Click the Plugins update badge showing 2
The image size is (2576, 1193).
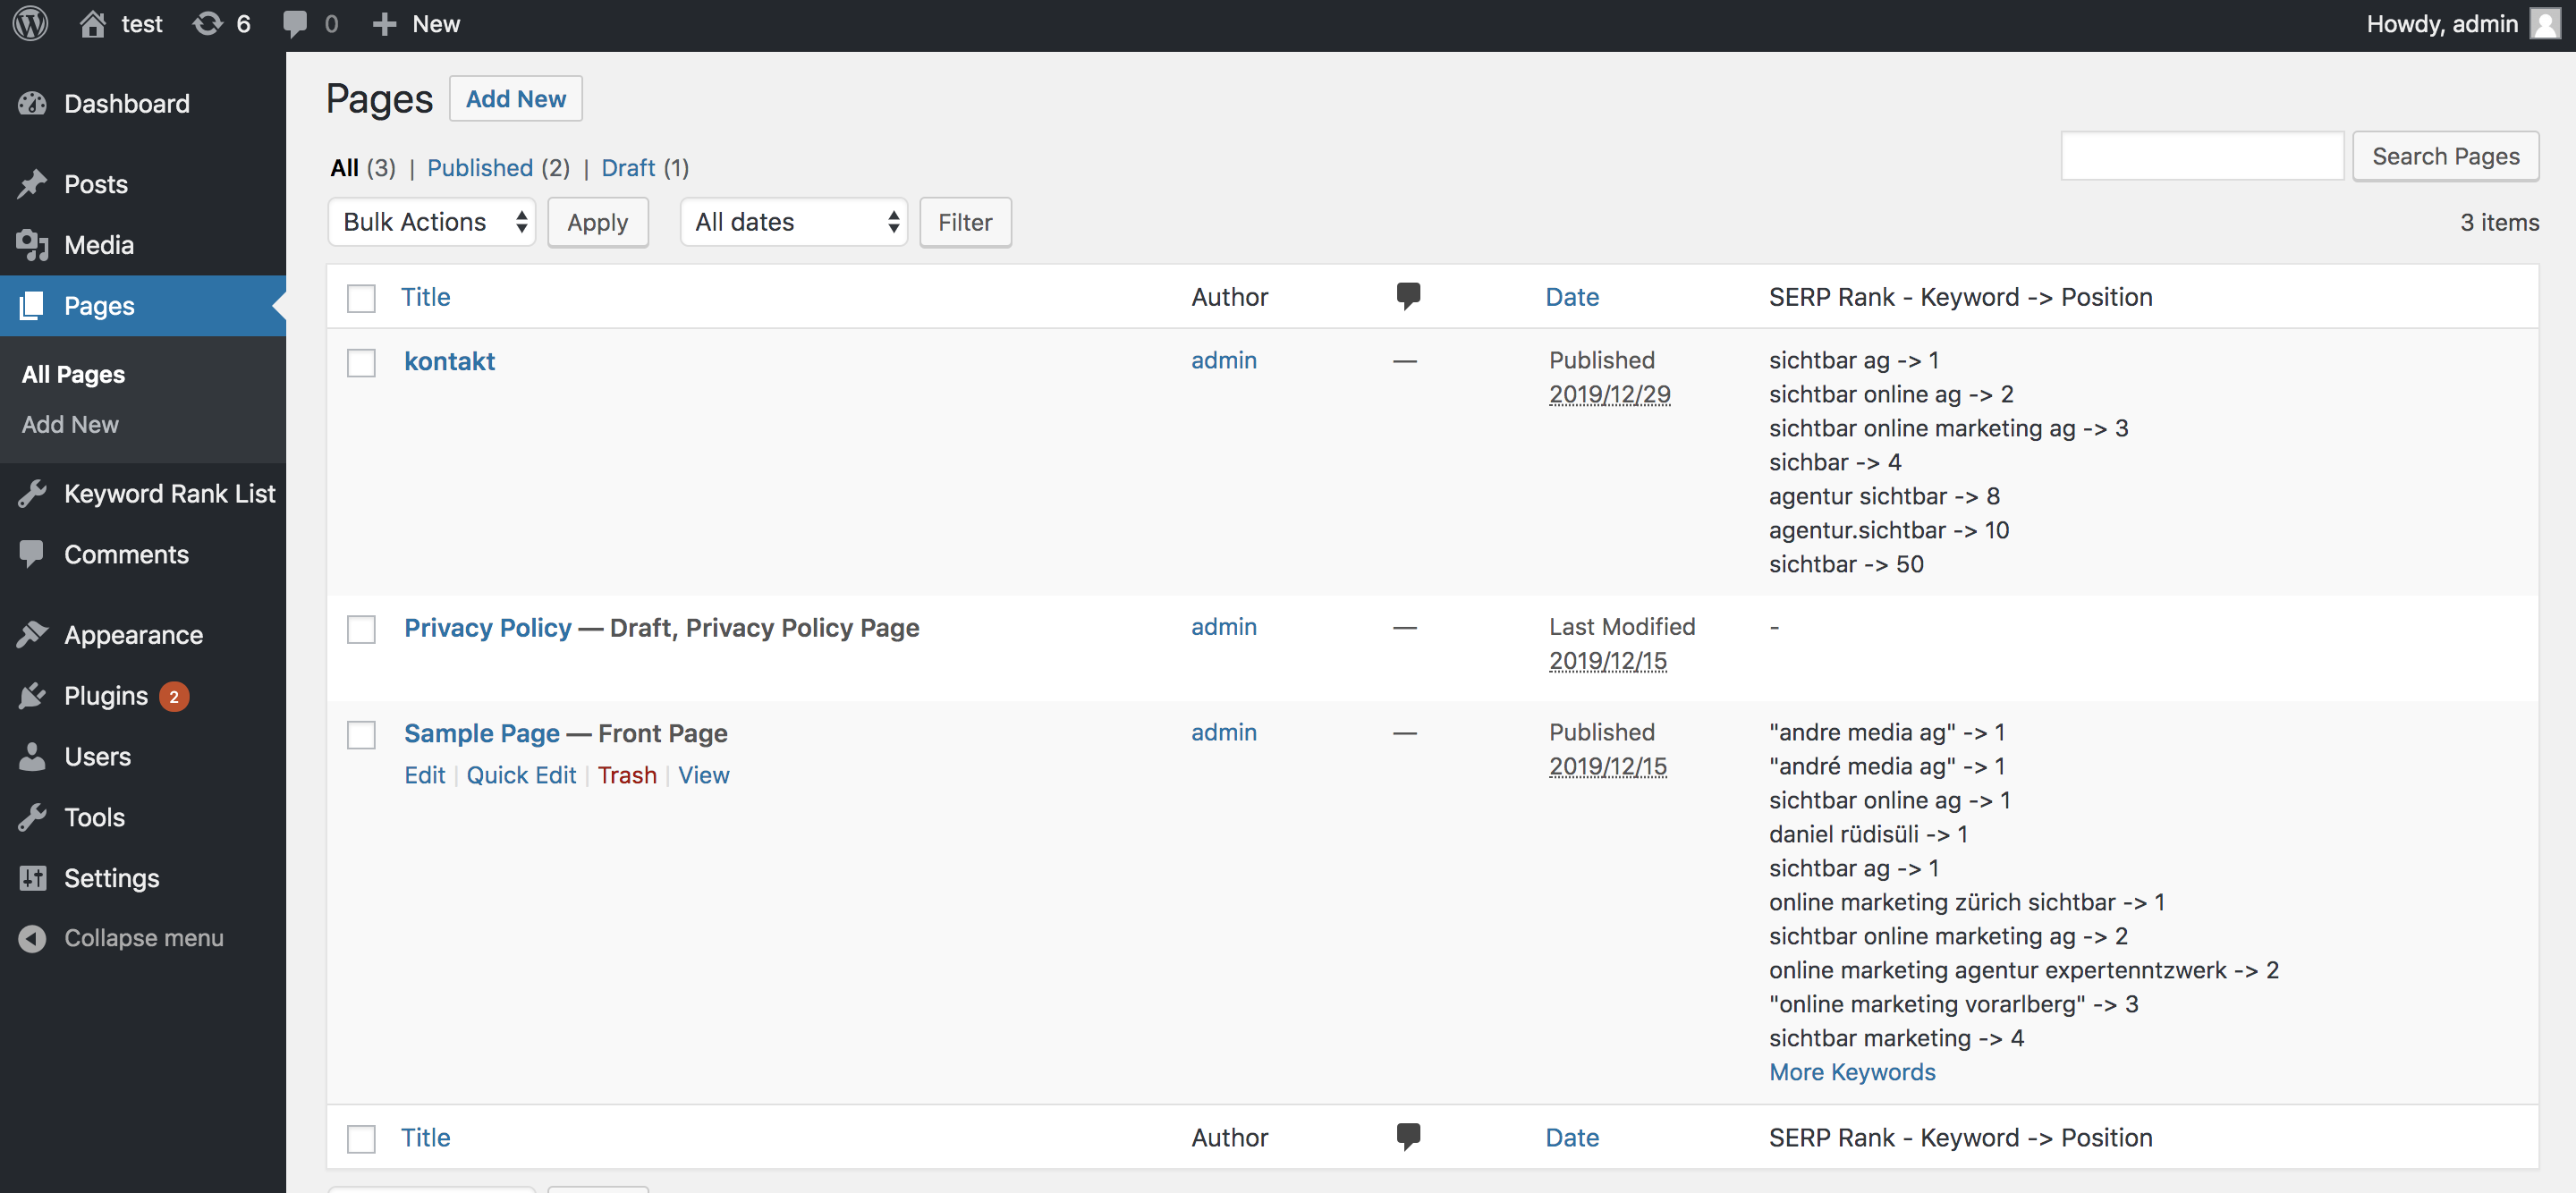174,696
